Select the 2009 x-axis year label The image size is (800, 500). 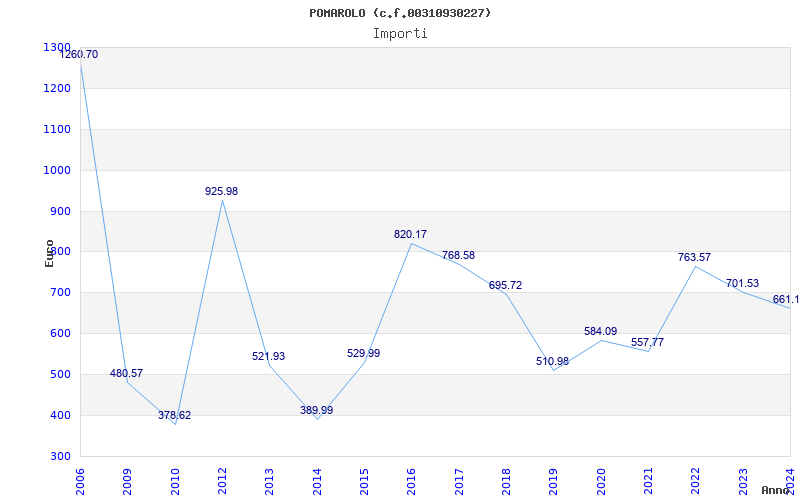[128, 482]
